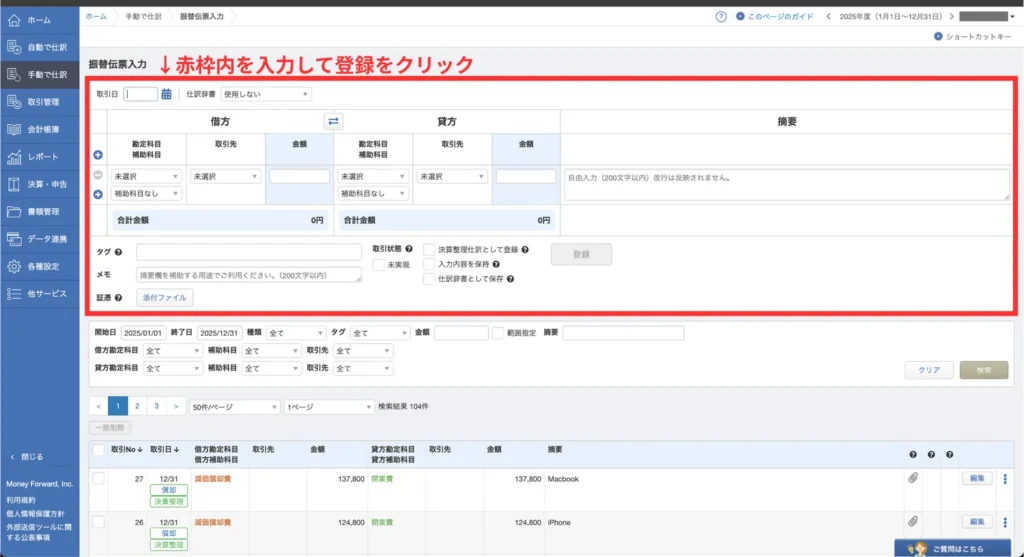Expand the 仕訳辞書 dropdown
The image size is (1024, 557).
265,95
